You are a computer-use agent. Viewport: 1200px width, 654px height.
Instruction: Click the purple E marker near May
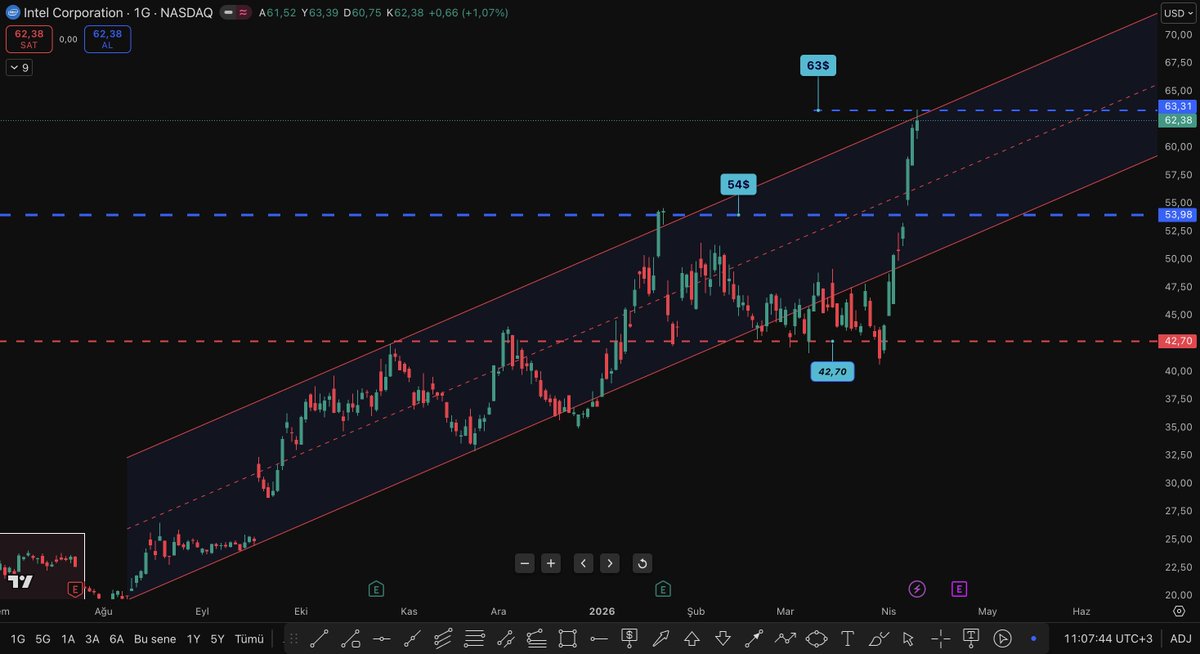(x=959, y=589)
